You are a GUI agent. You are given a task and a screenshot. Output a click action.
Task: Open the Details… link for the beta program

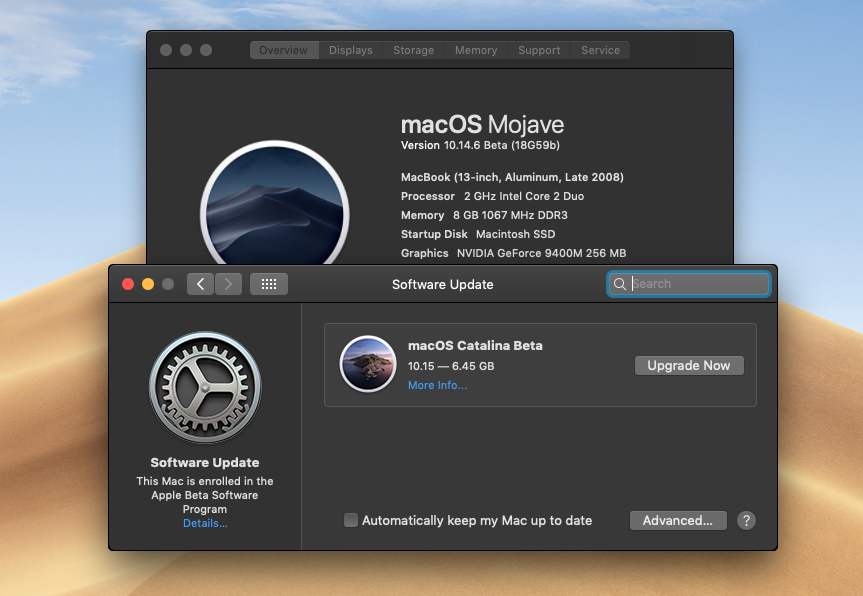(x=205, y=523)
